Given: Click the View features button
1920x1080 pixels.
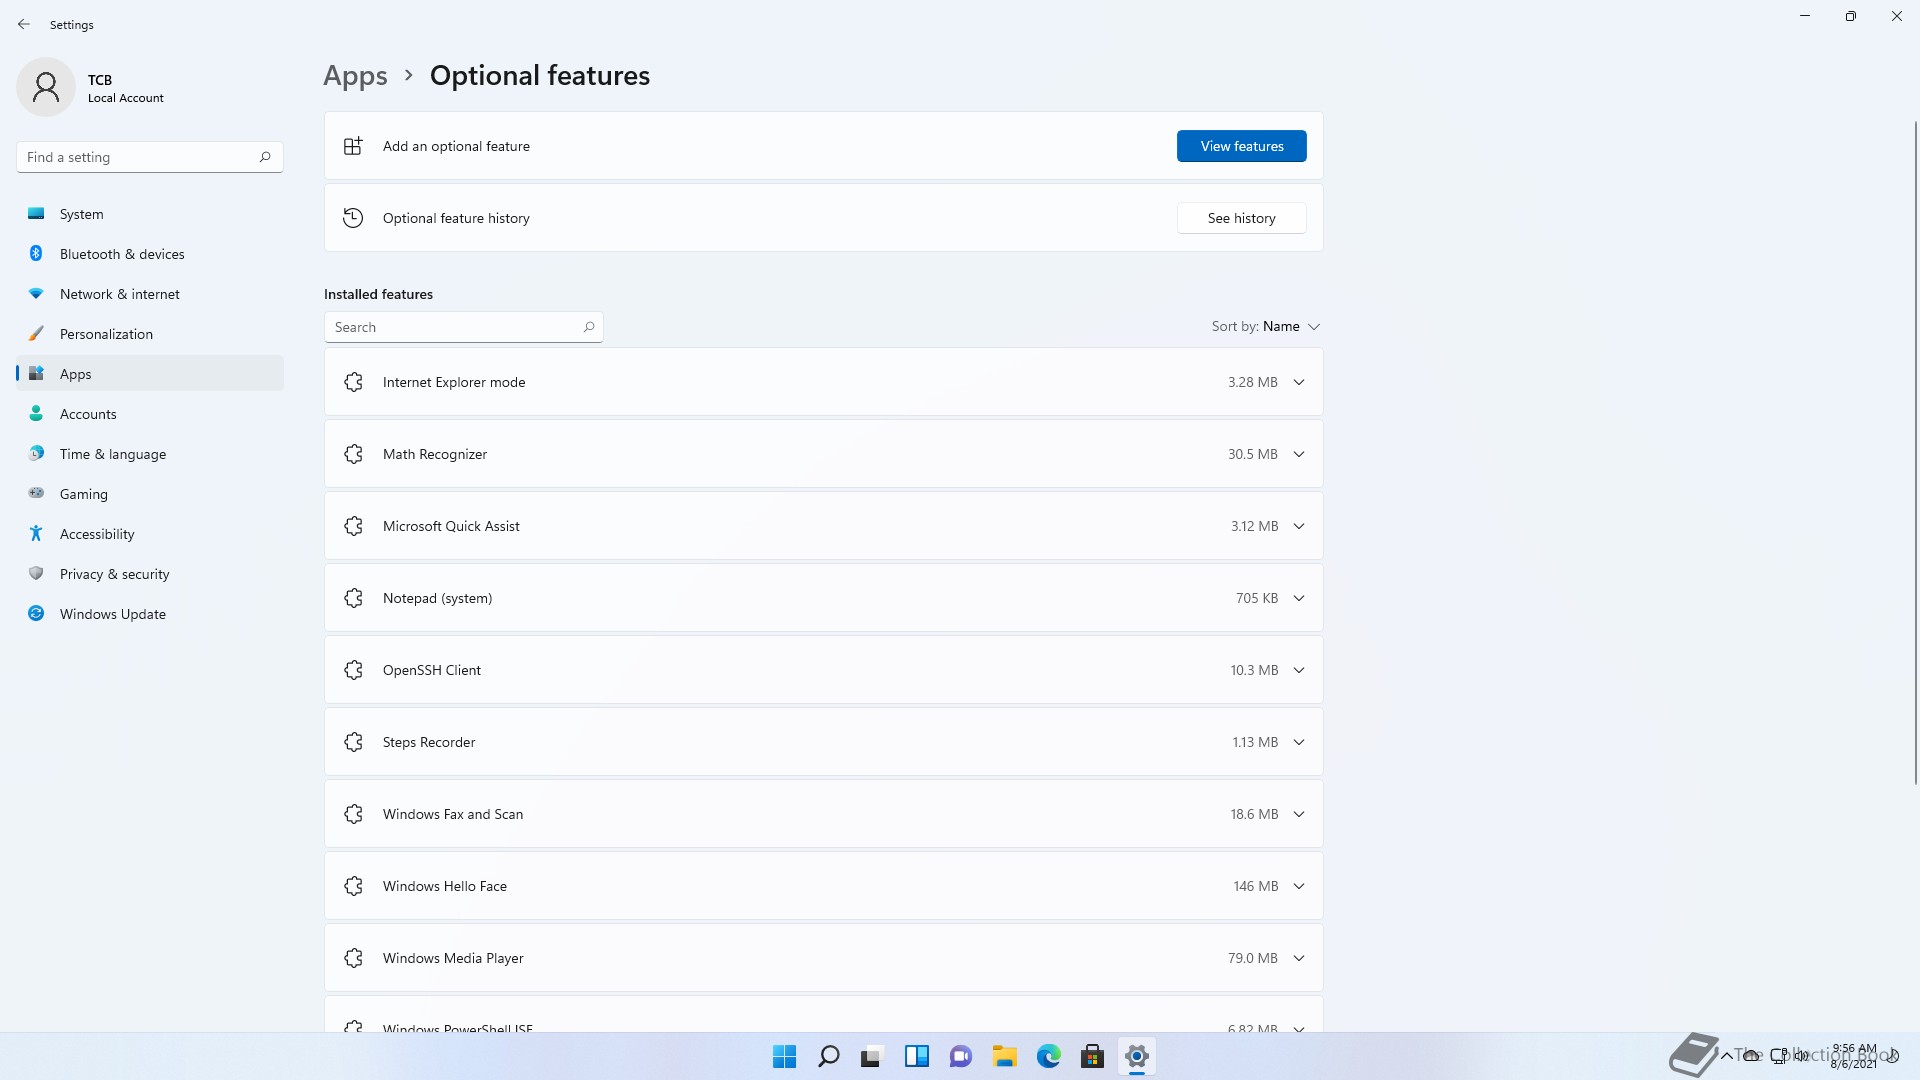Looking at the screenshot, I should point(1241,146).
